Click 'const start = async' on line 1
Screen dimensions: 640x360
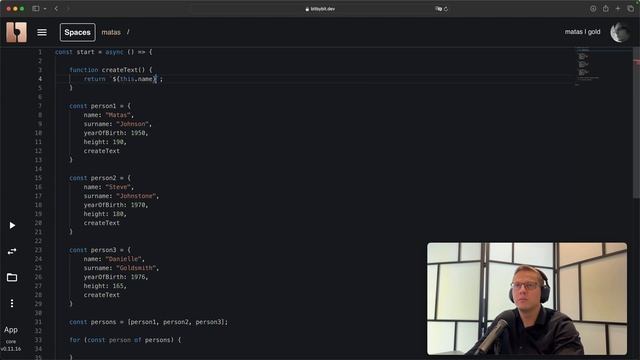[89, 52]
